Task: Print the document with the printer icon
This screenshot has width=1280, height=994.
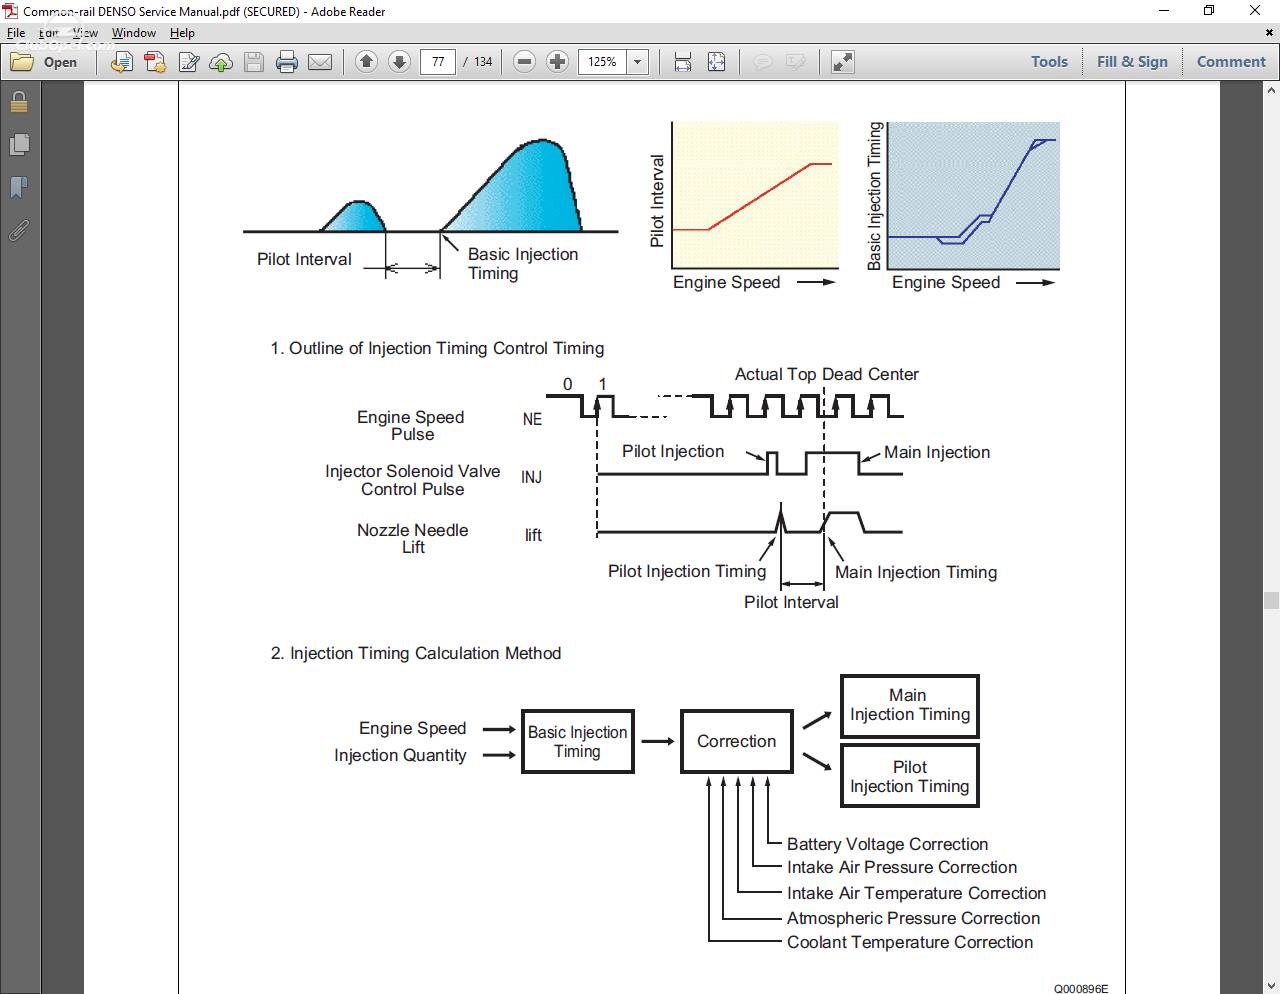Action: 287,62
